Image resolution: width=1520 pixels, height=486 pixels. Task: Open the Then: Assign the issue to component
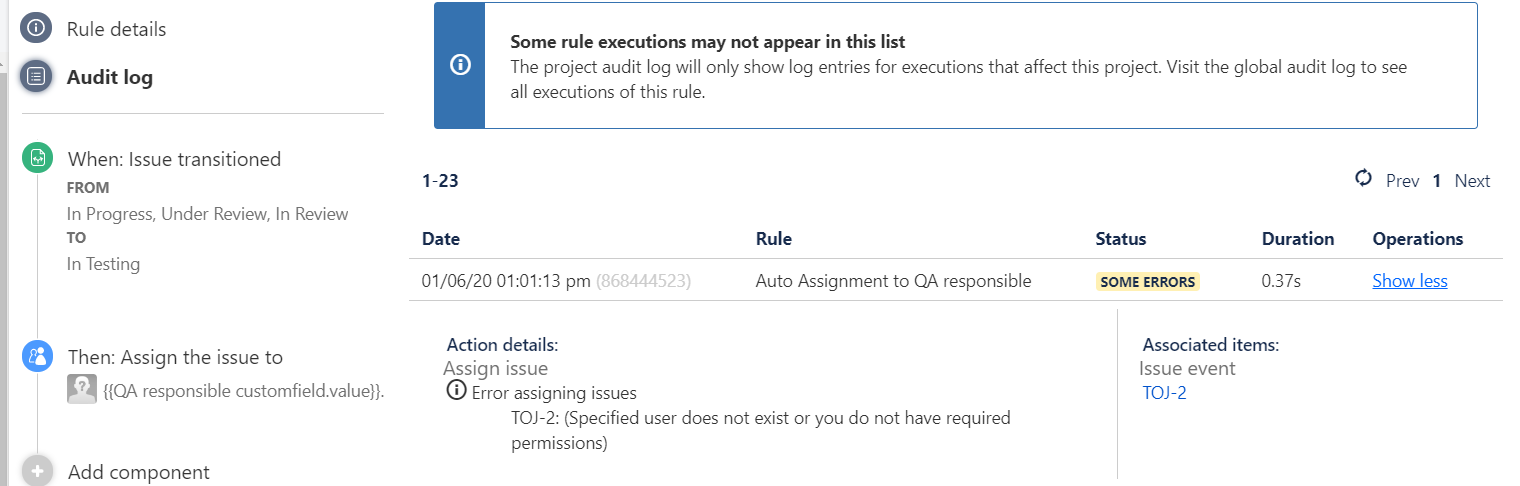175,357
